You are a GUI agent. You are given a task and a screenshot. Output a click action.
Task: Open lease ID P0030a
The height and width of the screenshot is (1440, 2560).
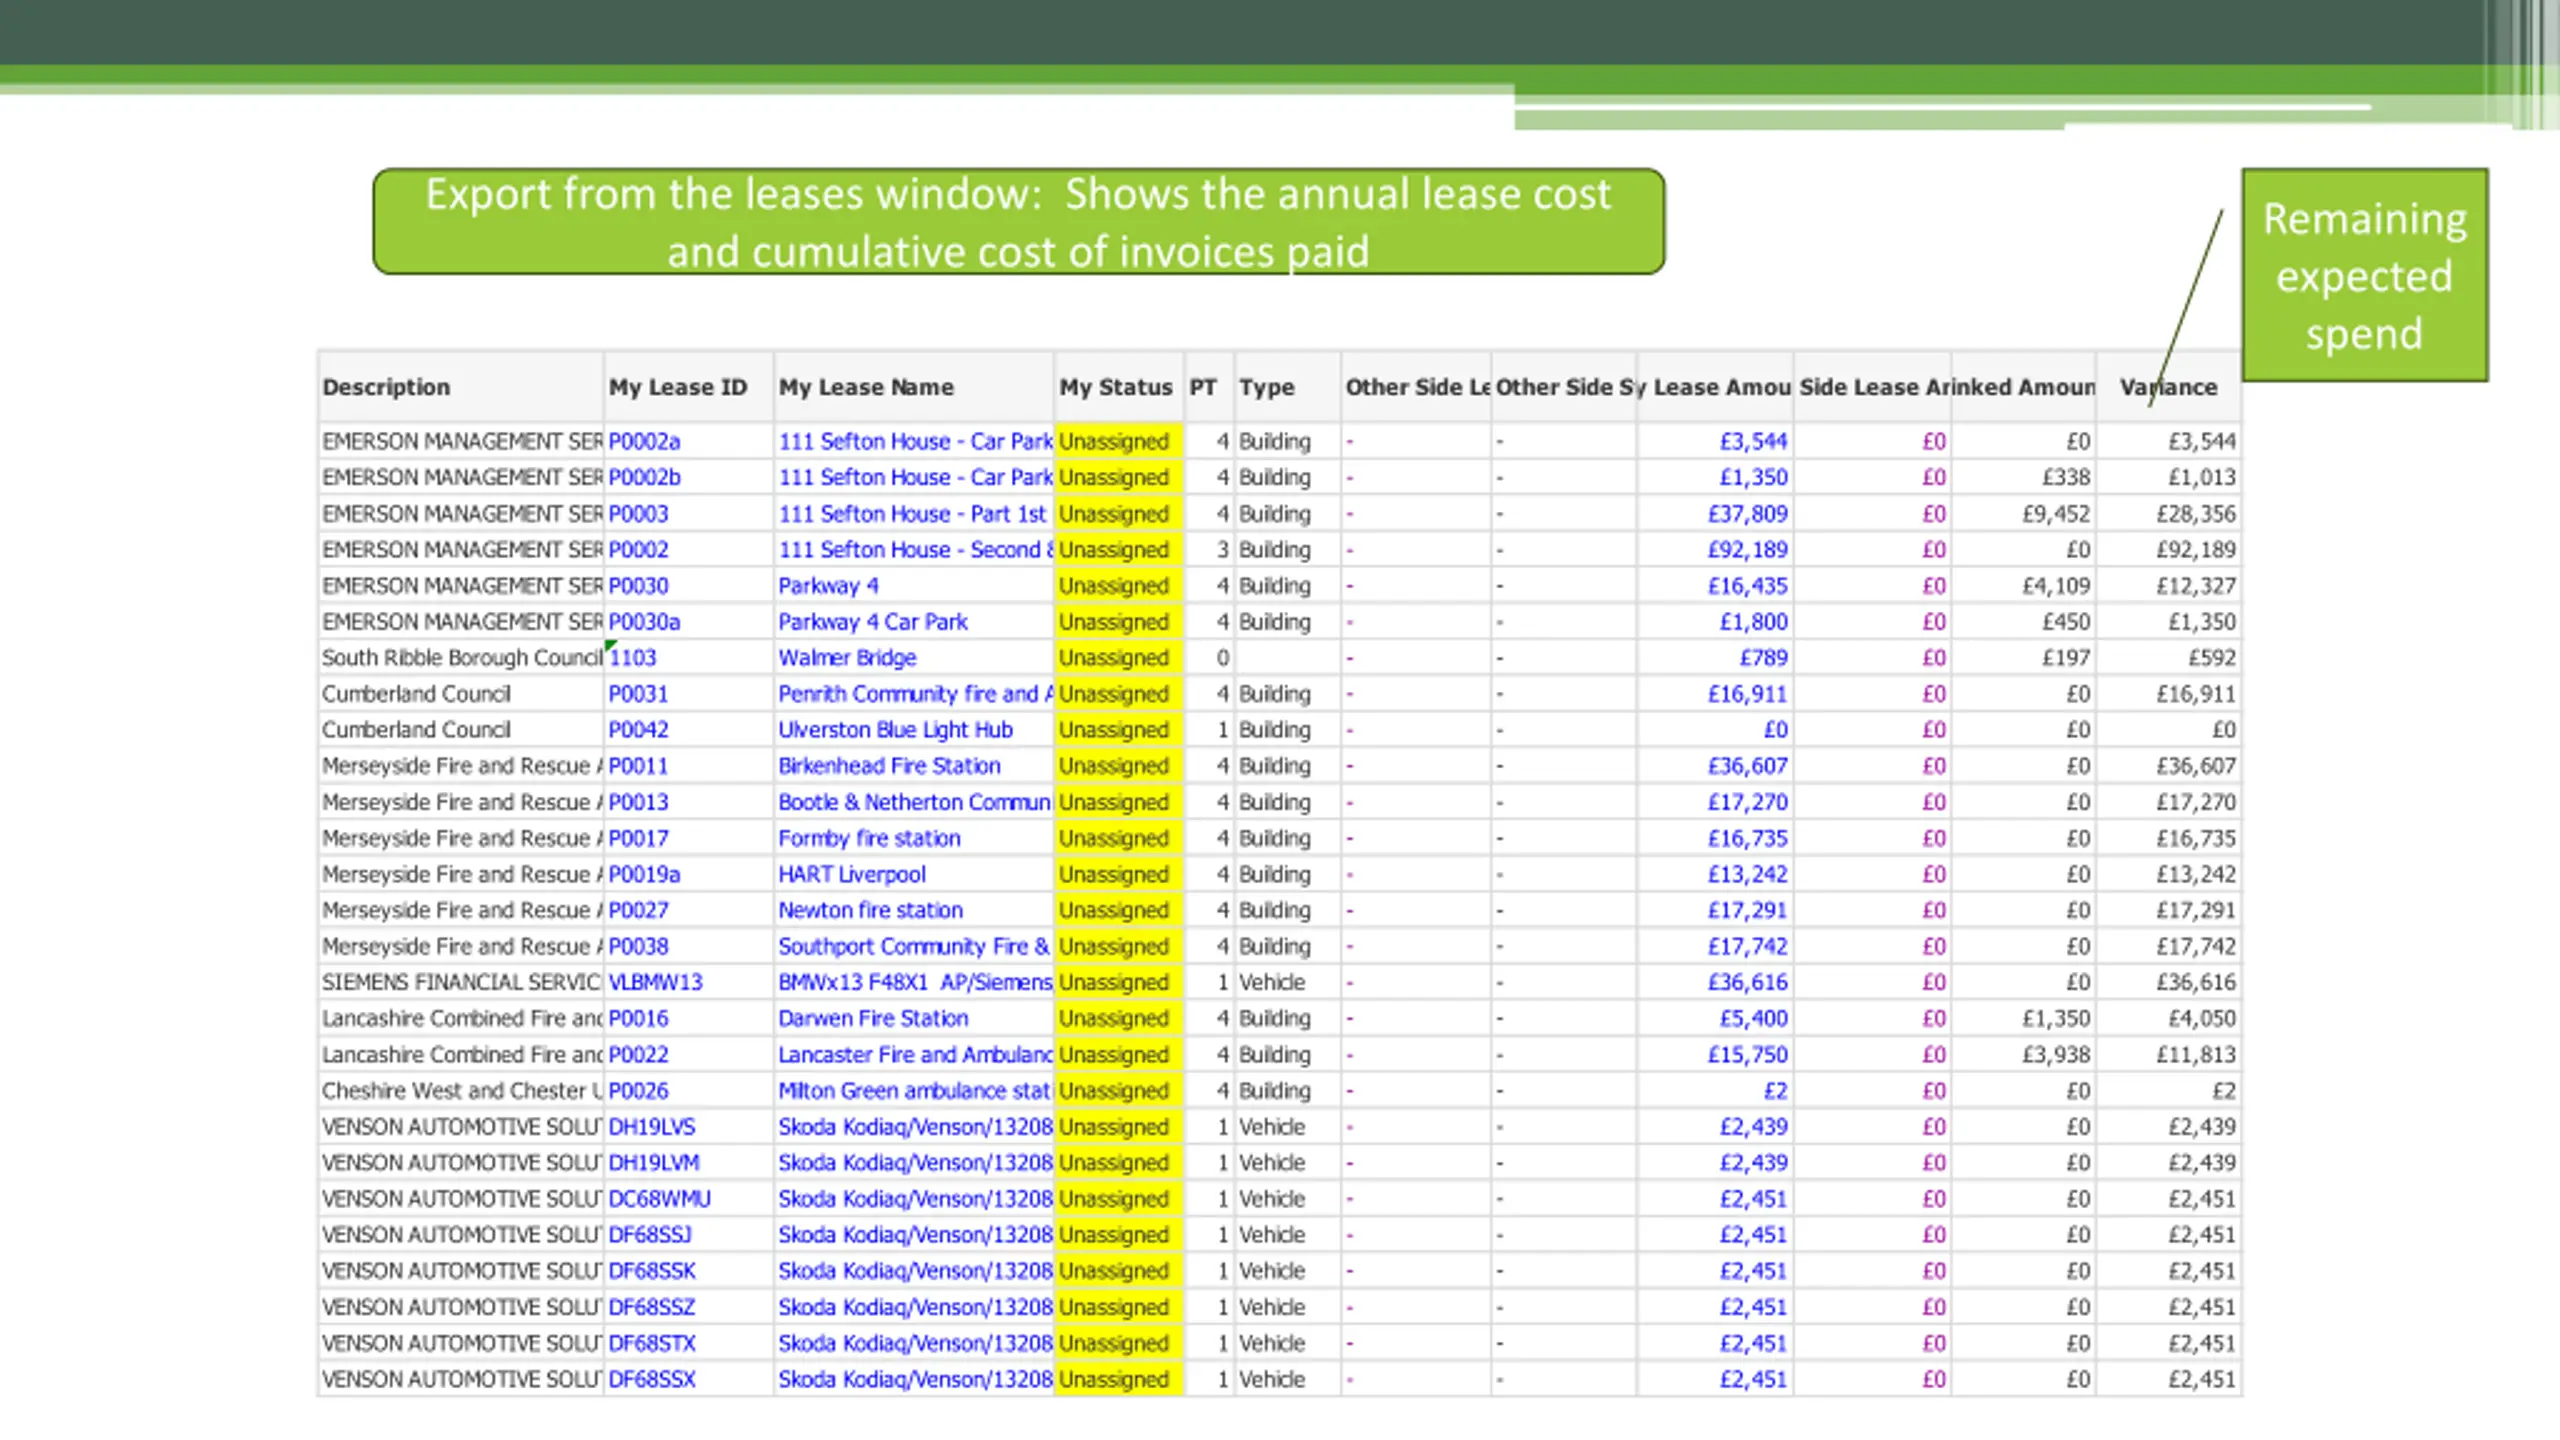point(644,621)
